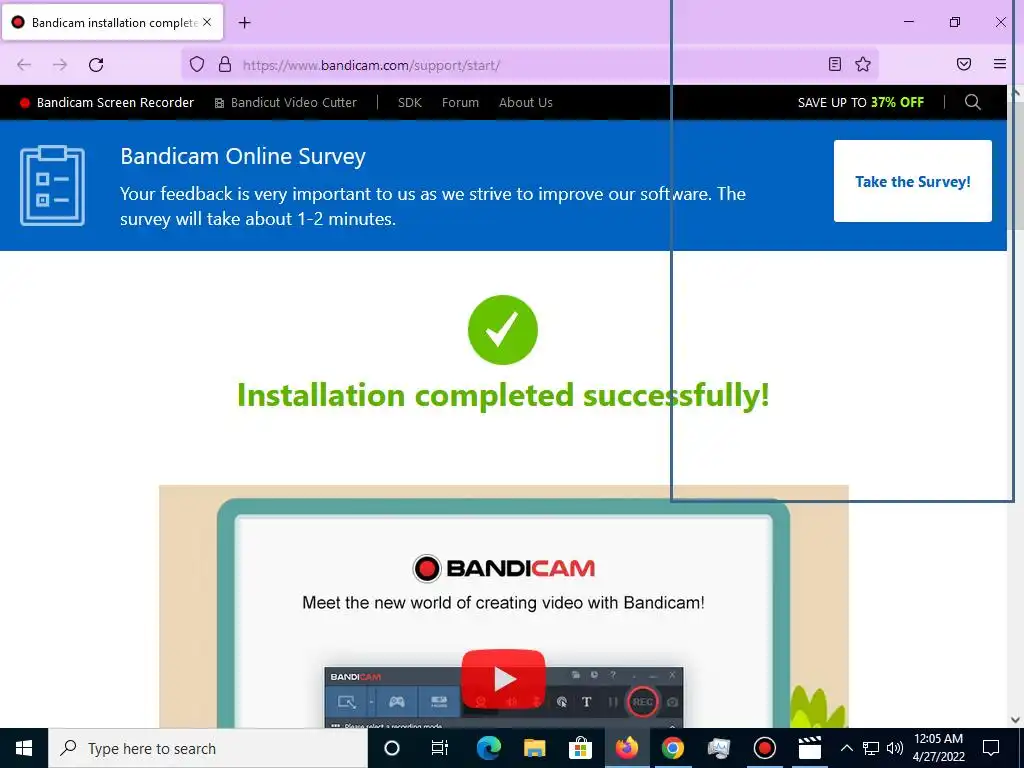Open Microsoft Store from the taskbar

(580, 748)
